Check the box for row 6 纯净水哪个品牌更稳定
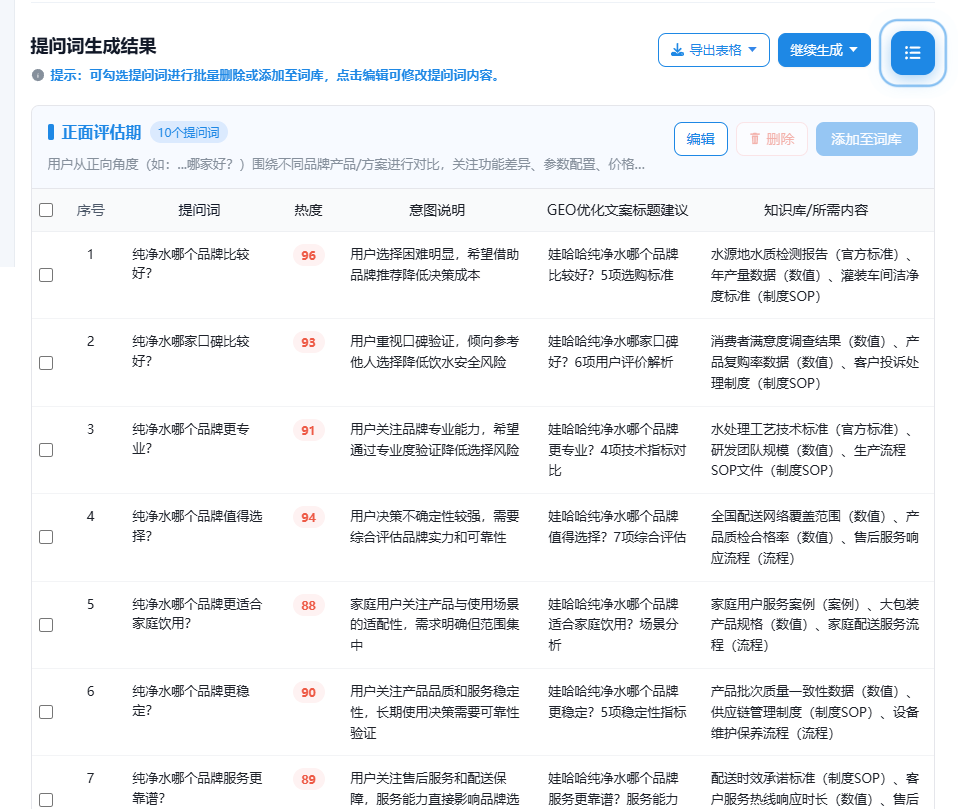Screen dimensions: 958x809 pyautogui.click(x=46, y=712)
